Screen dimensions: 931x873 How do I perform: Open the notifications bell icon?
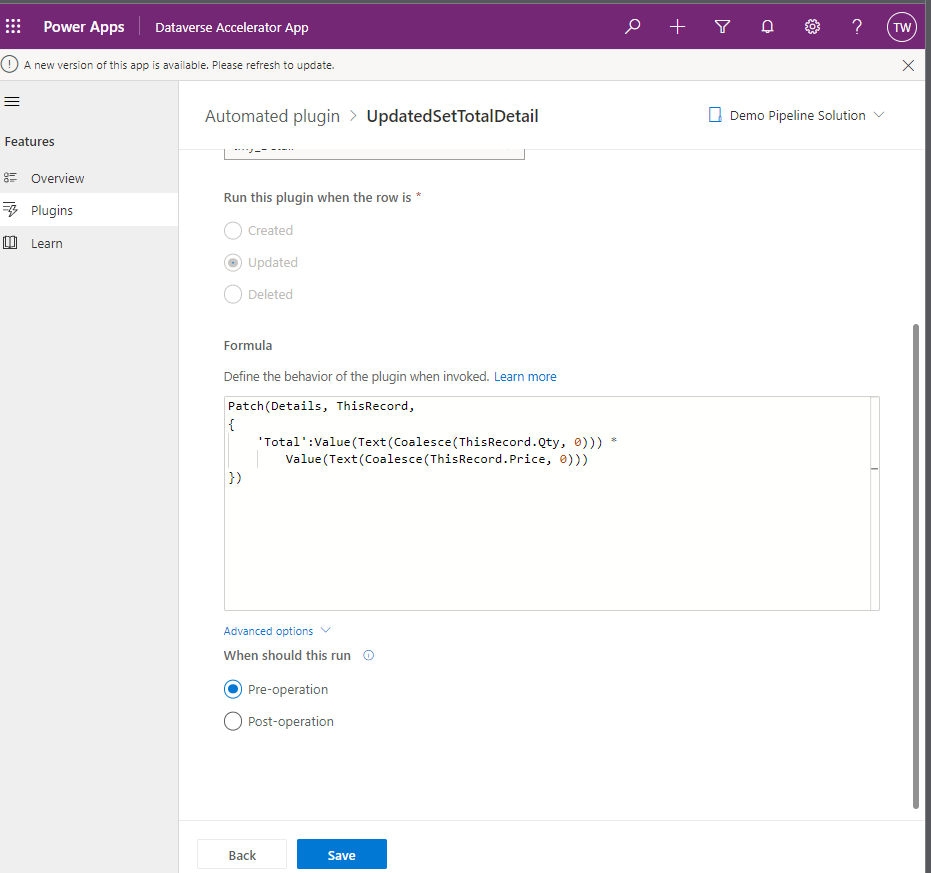pyautogui.click(x=768, y=27)
